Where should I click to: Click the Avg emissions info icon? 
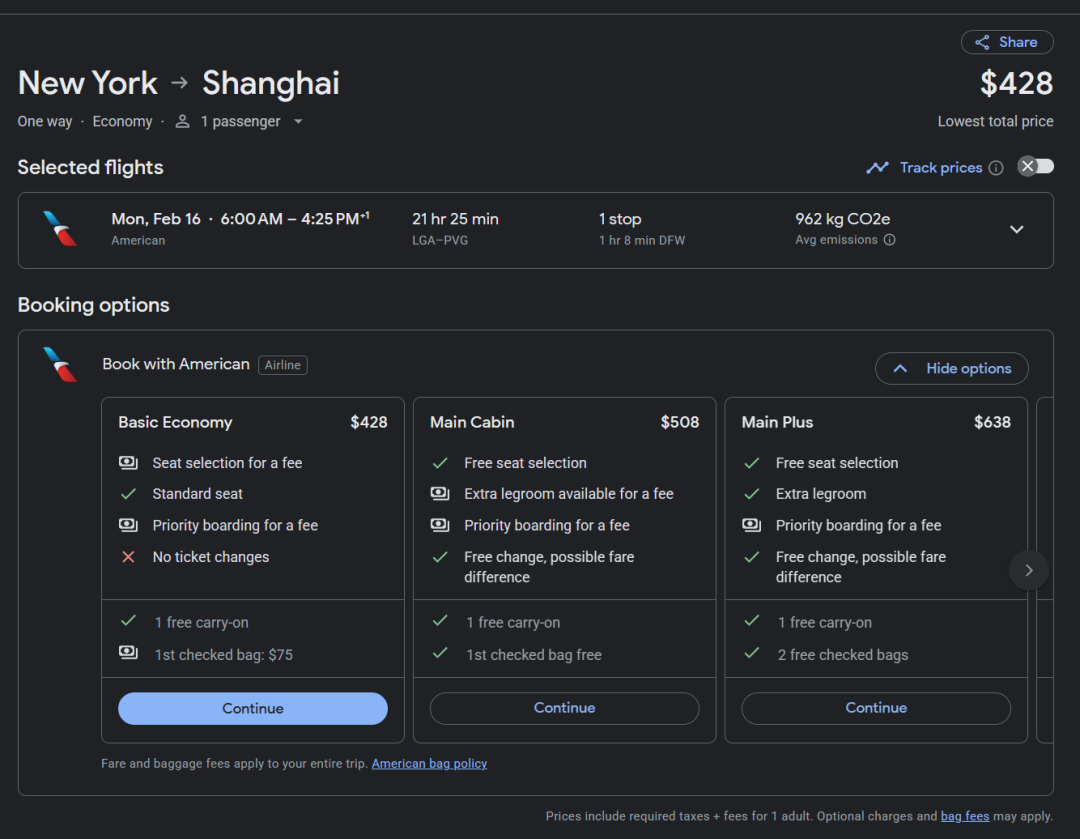point(889,240)
